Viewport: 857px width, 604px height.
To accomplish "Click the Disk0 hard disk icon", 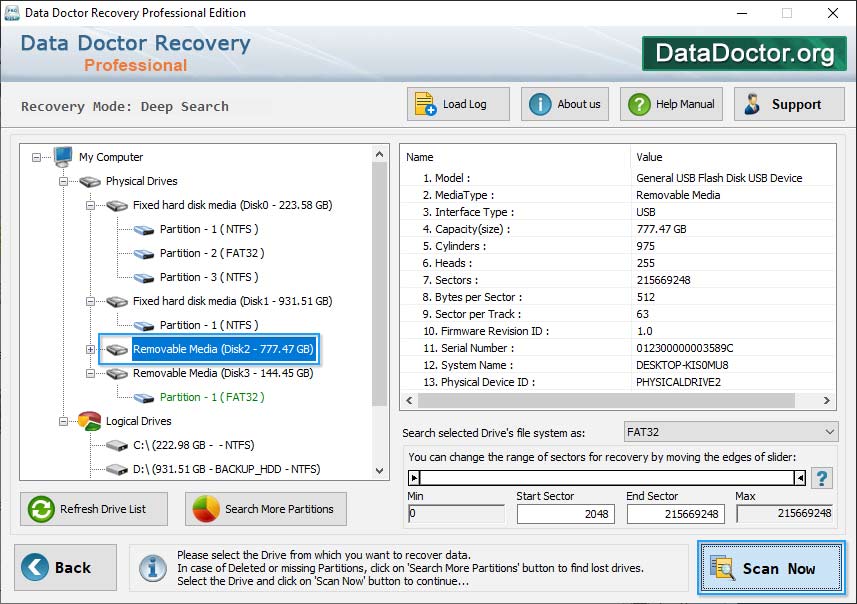I will 117,206.
